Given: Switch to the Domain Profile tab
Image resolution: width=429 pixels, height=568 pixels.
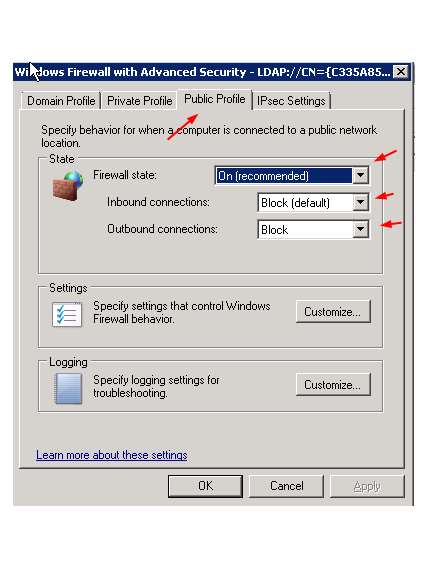Looking at the screenshot, I should pyautogui.click(x=61, y=101).
